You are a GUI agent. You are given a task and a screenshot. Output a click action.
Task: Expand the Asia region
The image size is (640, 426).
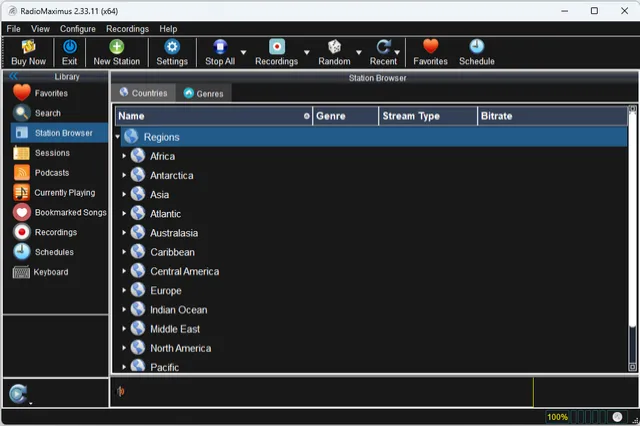coord(124,194)
